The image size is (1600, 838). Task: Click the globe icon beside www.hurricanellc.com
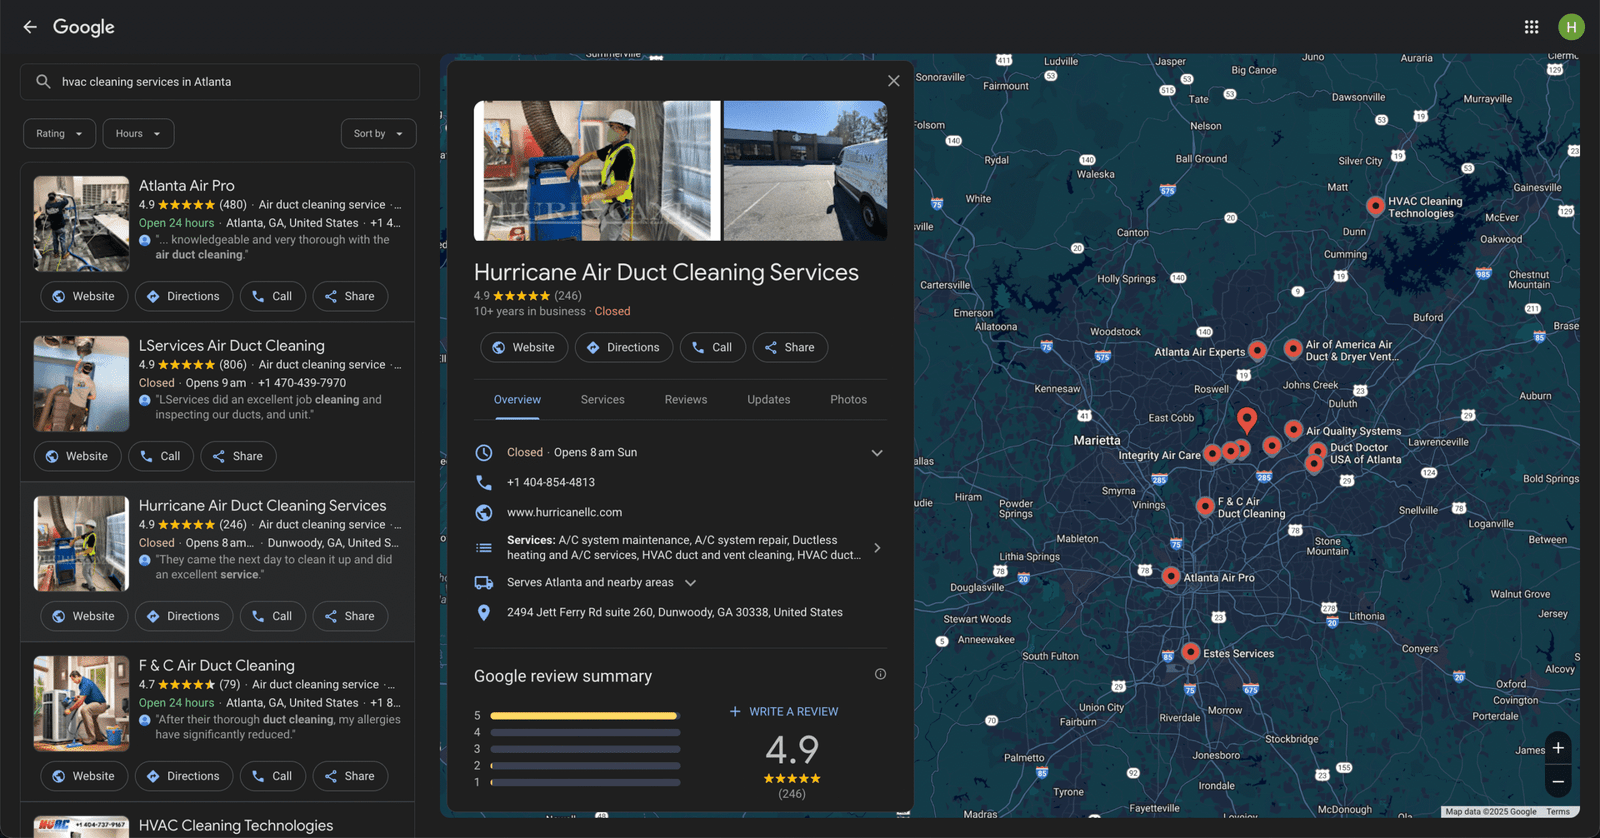pyautogui.click(x=484, y=512)
